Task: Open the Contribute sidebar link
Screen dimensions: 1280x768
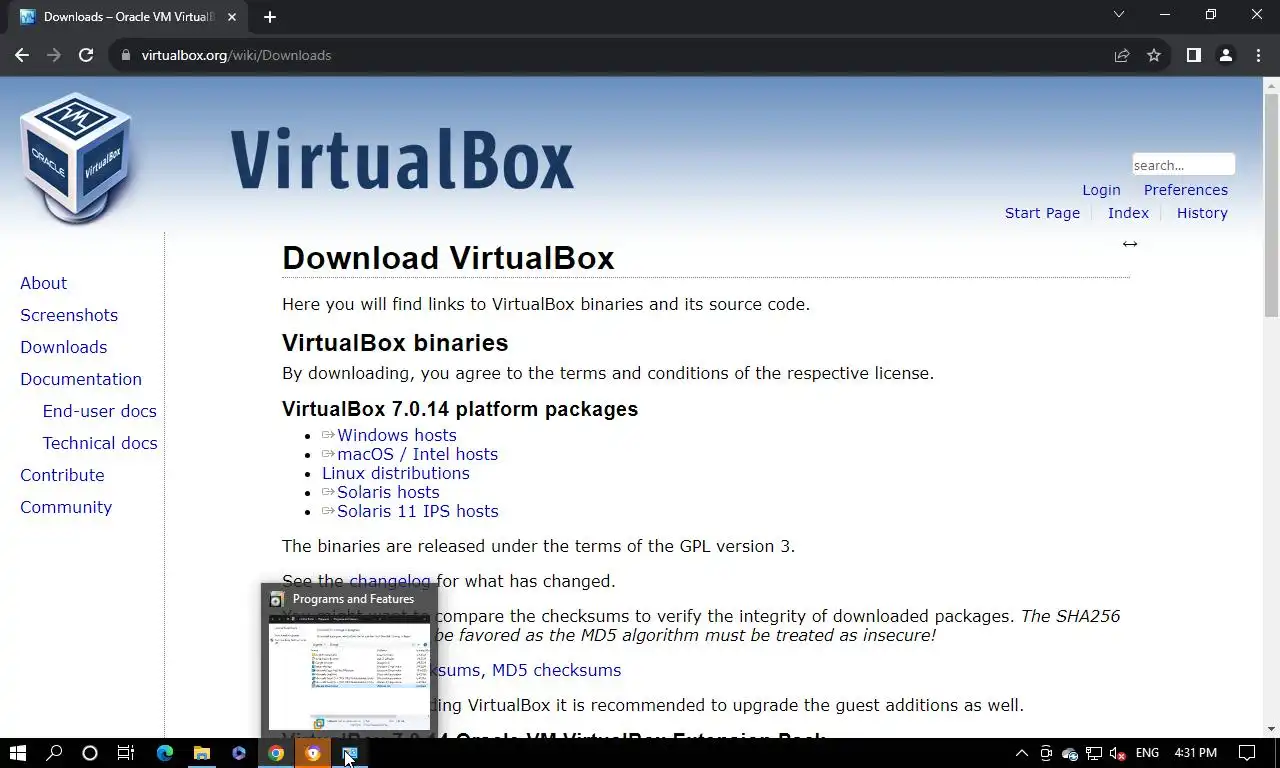Action: coord(62,475)
